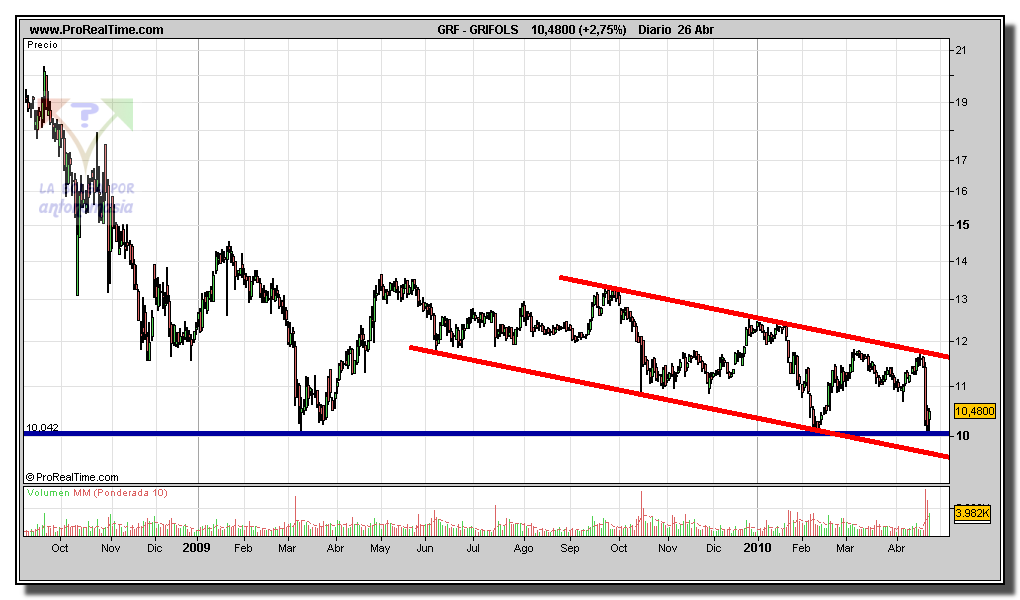Click the Volumen MM (Ponderada 10) label
This screenshot has width=1020, height=600.
(x=97, y=493)
